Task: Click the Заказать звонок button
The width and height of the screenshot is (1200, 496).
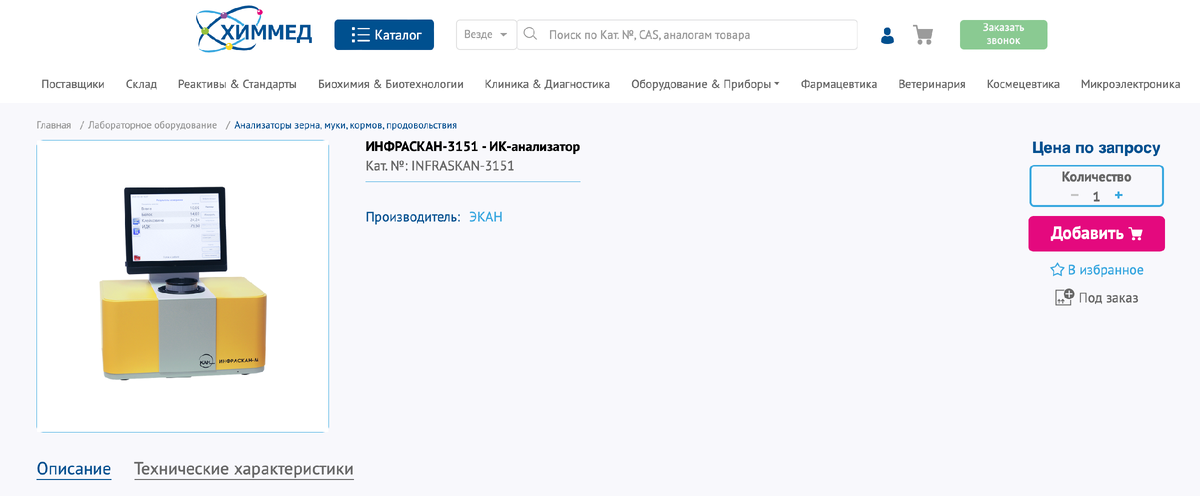Action: [1003, 35]
